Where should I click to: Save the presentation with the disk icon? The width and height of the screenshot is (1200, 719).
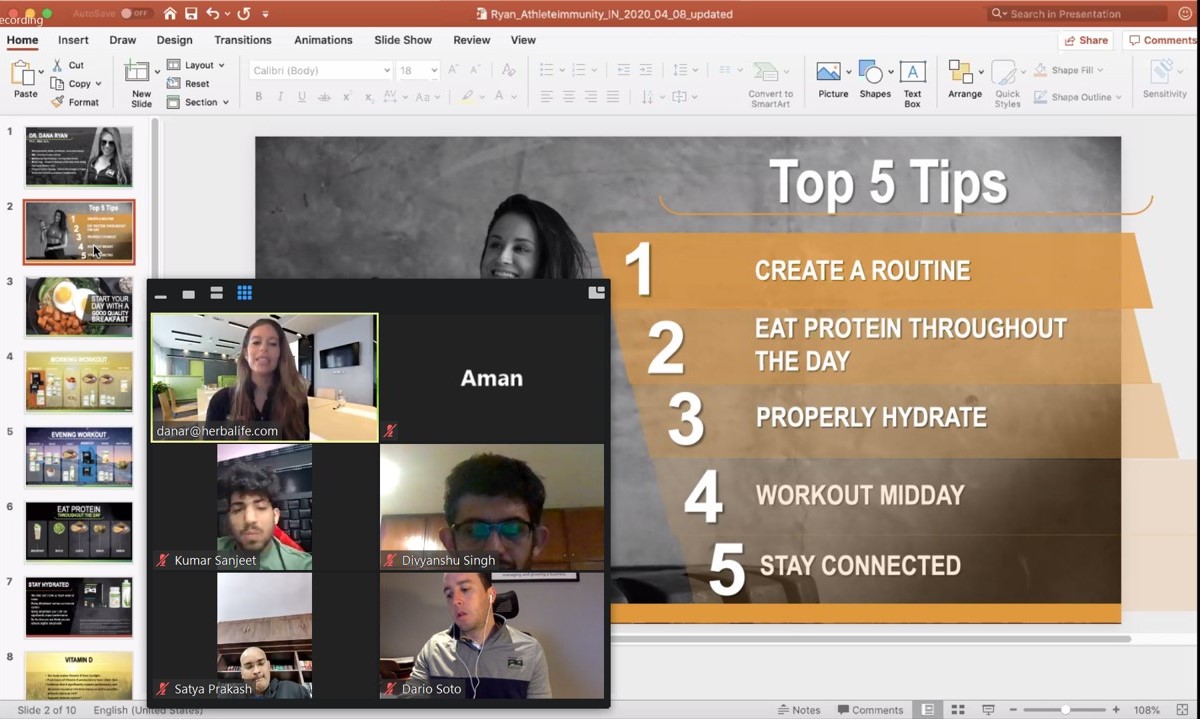tap(191, 14)
